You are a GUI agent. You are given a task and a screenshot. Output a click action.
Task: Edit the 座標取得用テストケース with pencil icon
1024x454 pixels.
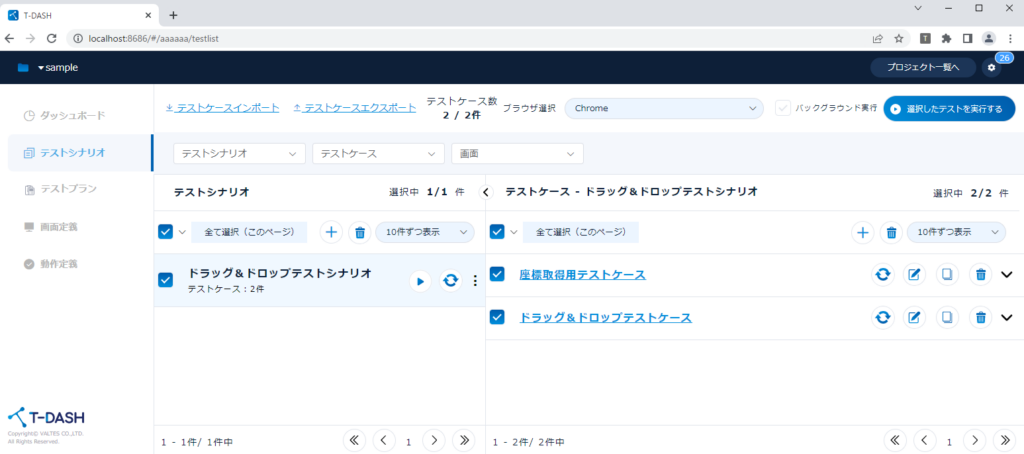914,275
